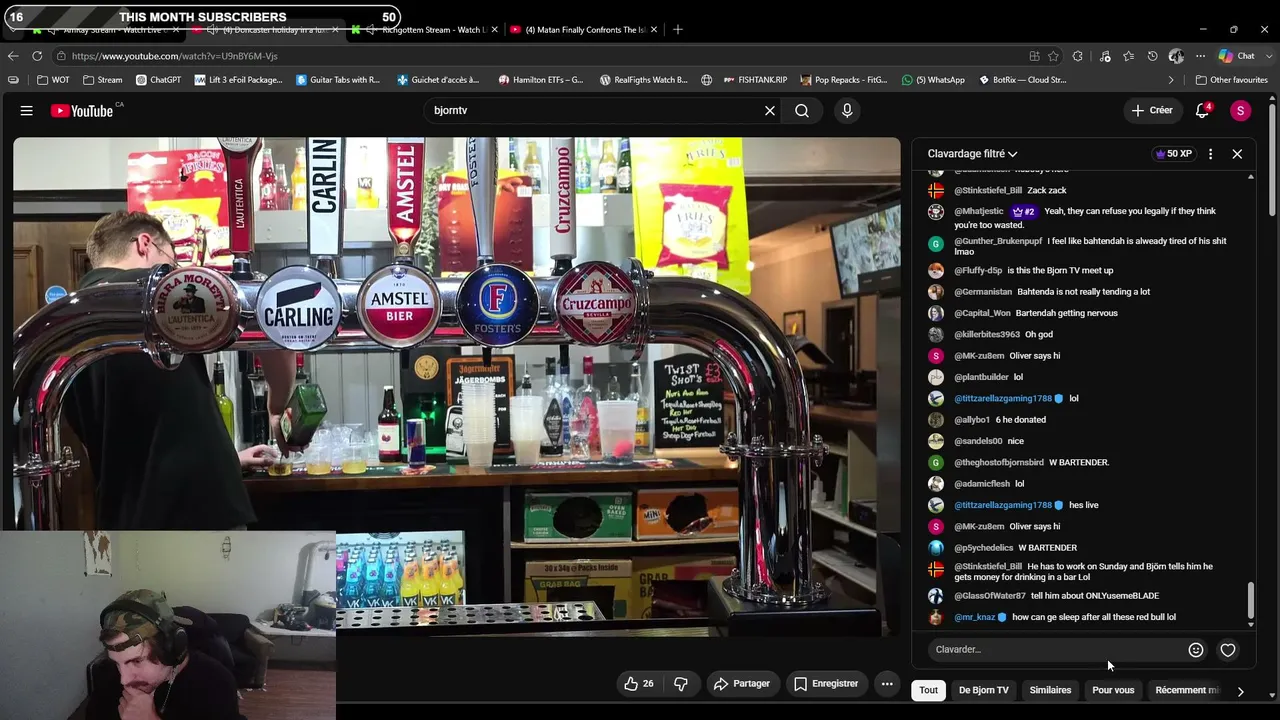Open the Créer create menu
Viewport: 1280px width, 720px height.
coord(1151,111)
